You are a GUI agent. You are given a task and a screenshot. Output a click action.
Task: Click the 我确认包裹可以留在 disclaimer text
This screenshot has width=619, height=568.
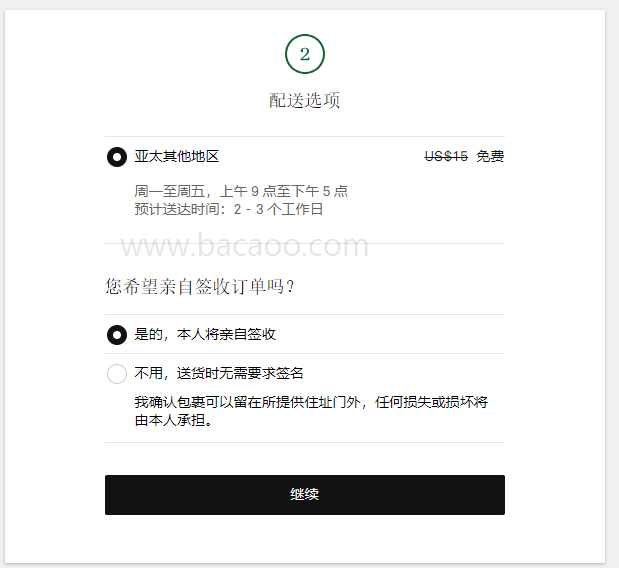click(311, 402)
